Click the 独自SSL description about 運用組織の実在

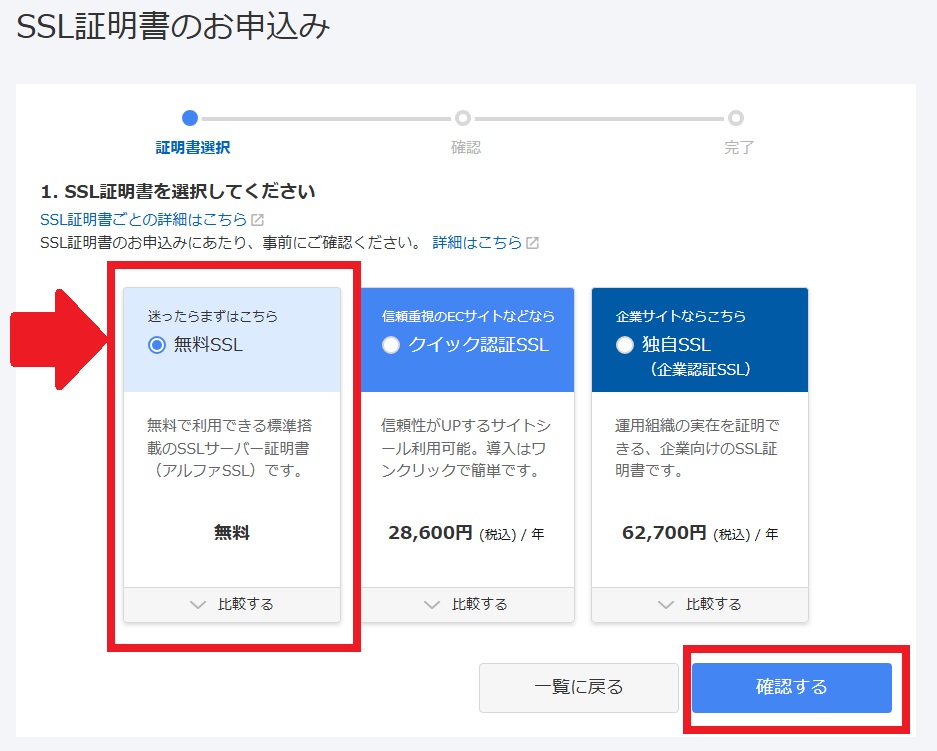[x=697, y=448]
